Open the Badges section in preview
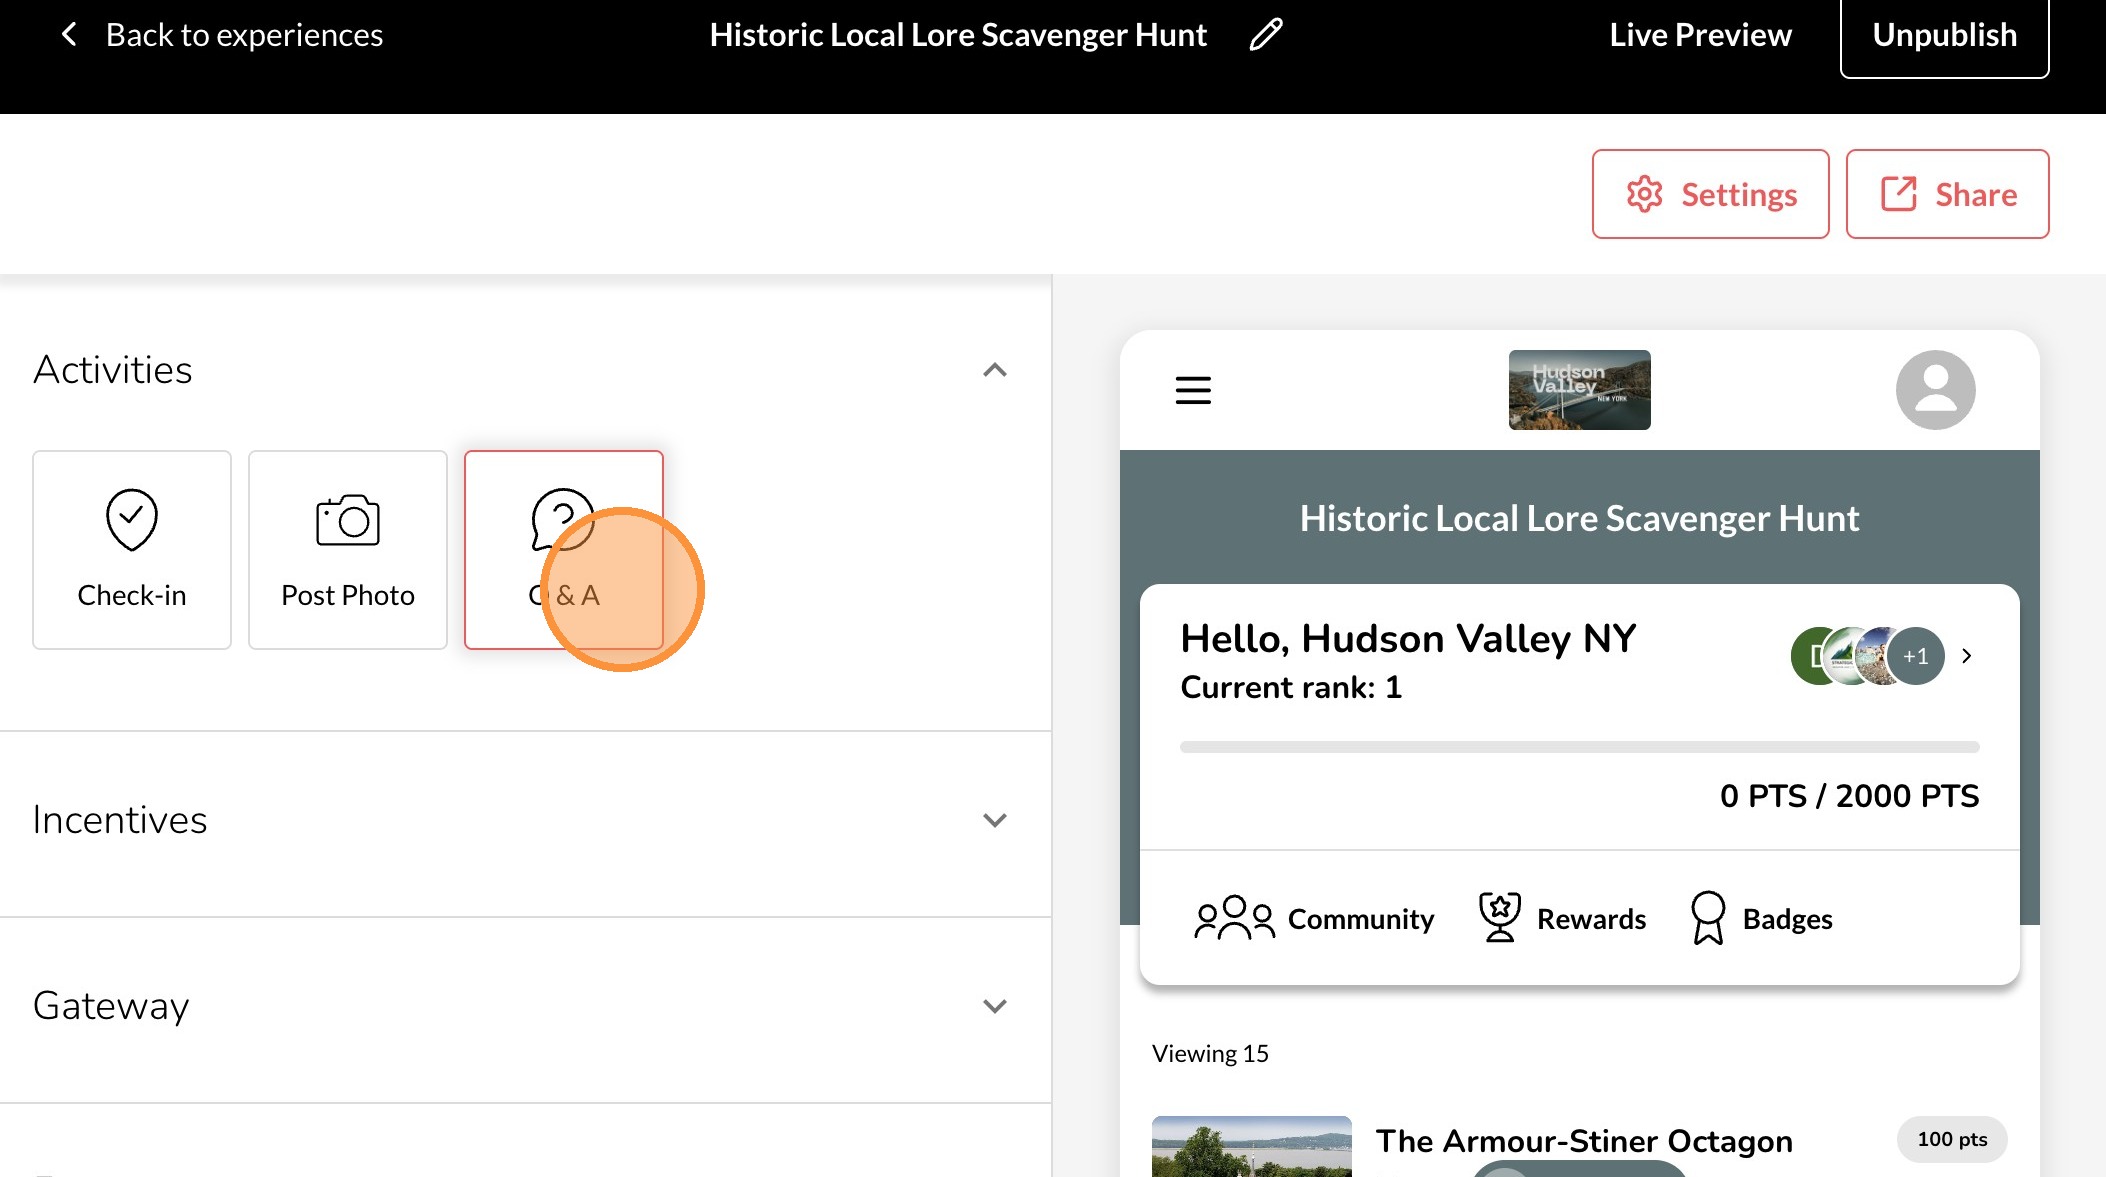 (1762, 918)
